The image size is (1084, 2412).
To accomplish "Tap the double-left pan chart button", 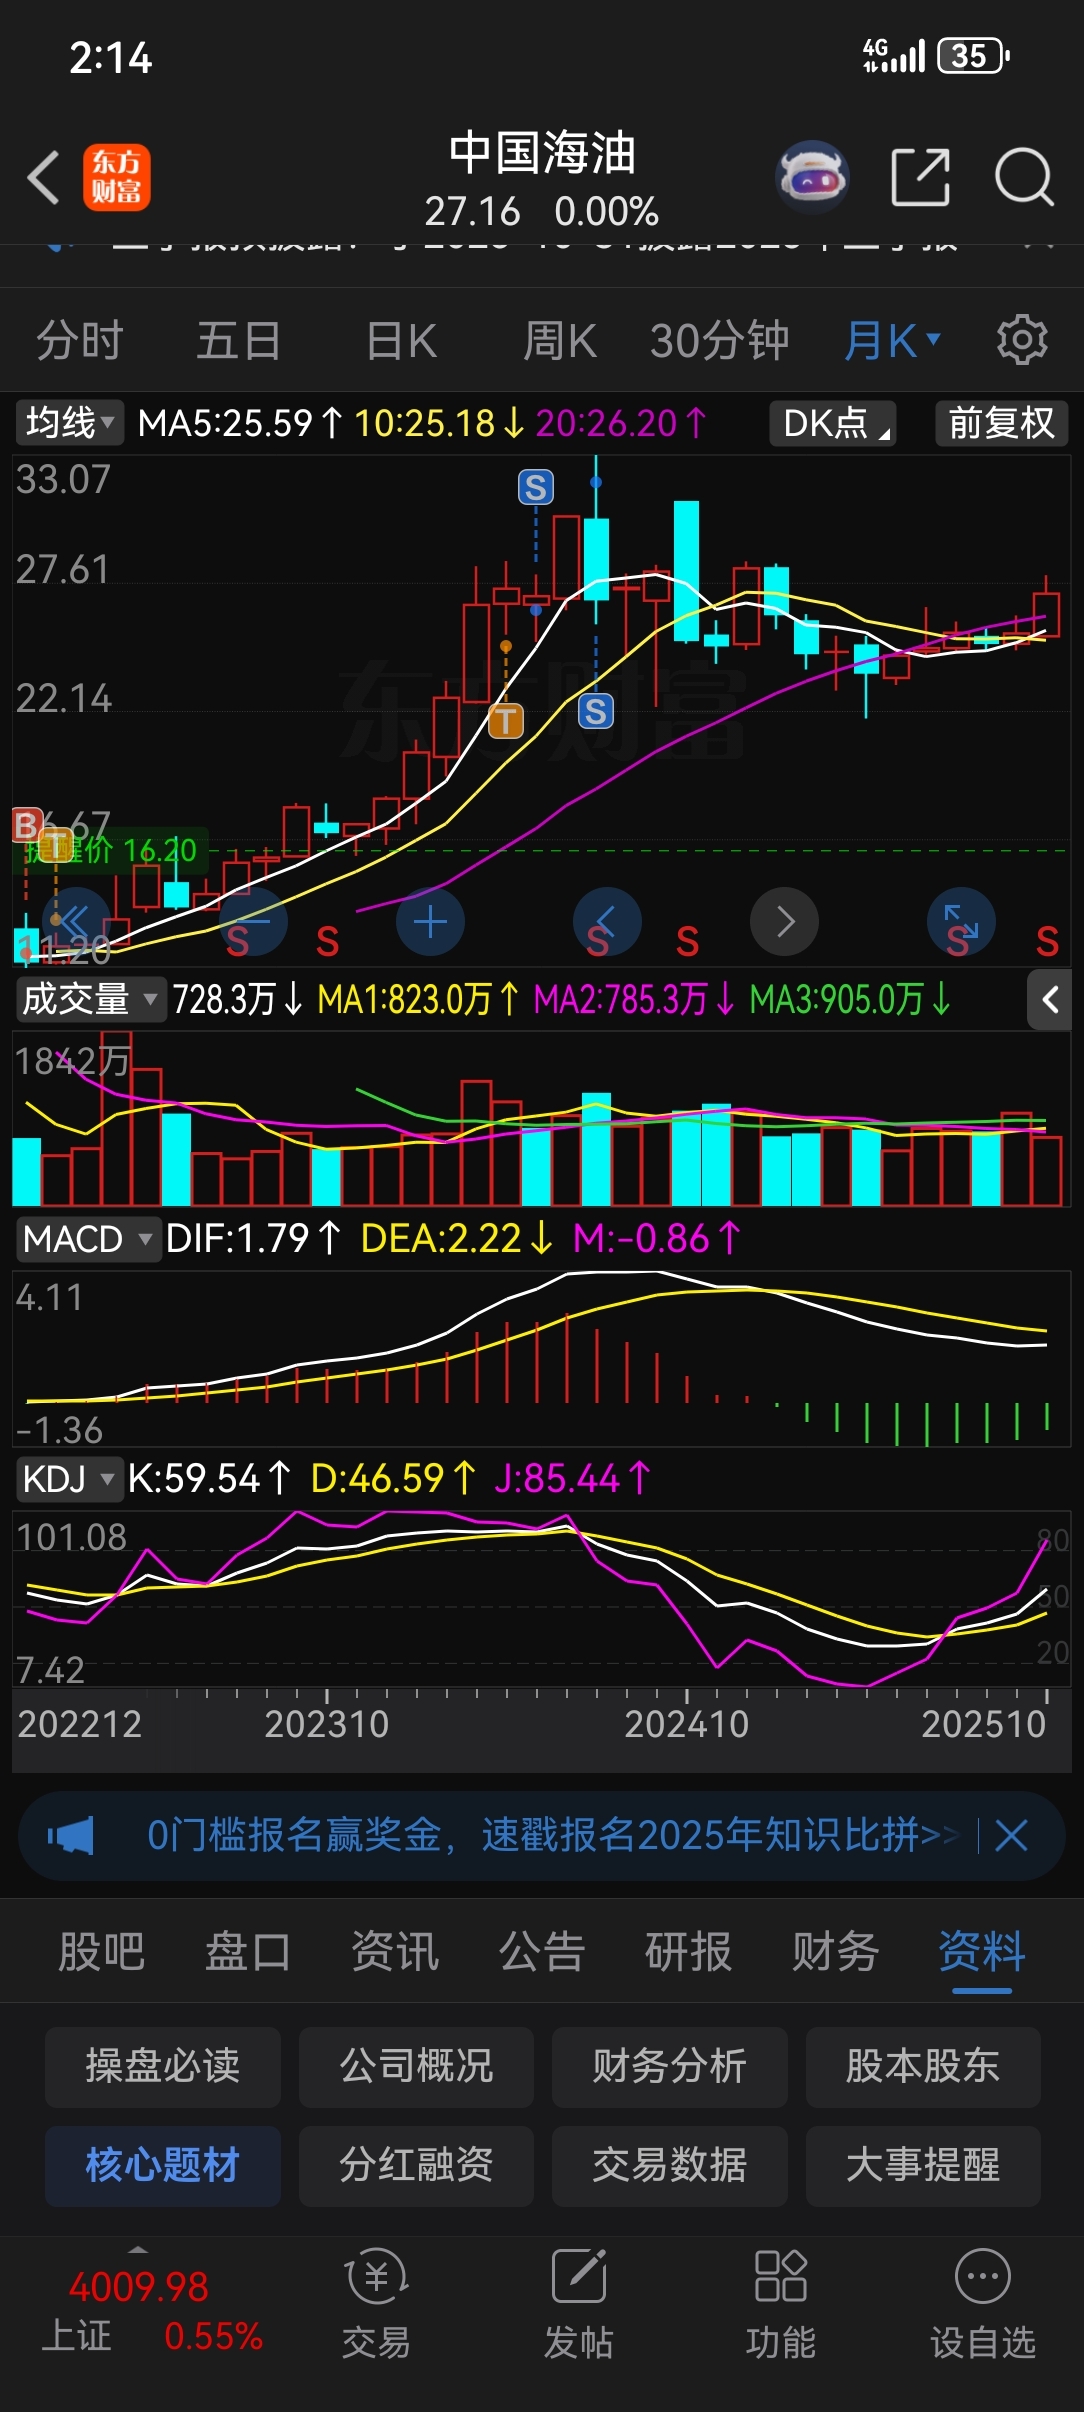I will 76,921.
